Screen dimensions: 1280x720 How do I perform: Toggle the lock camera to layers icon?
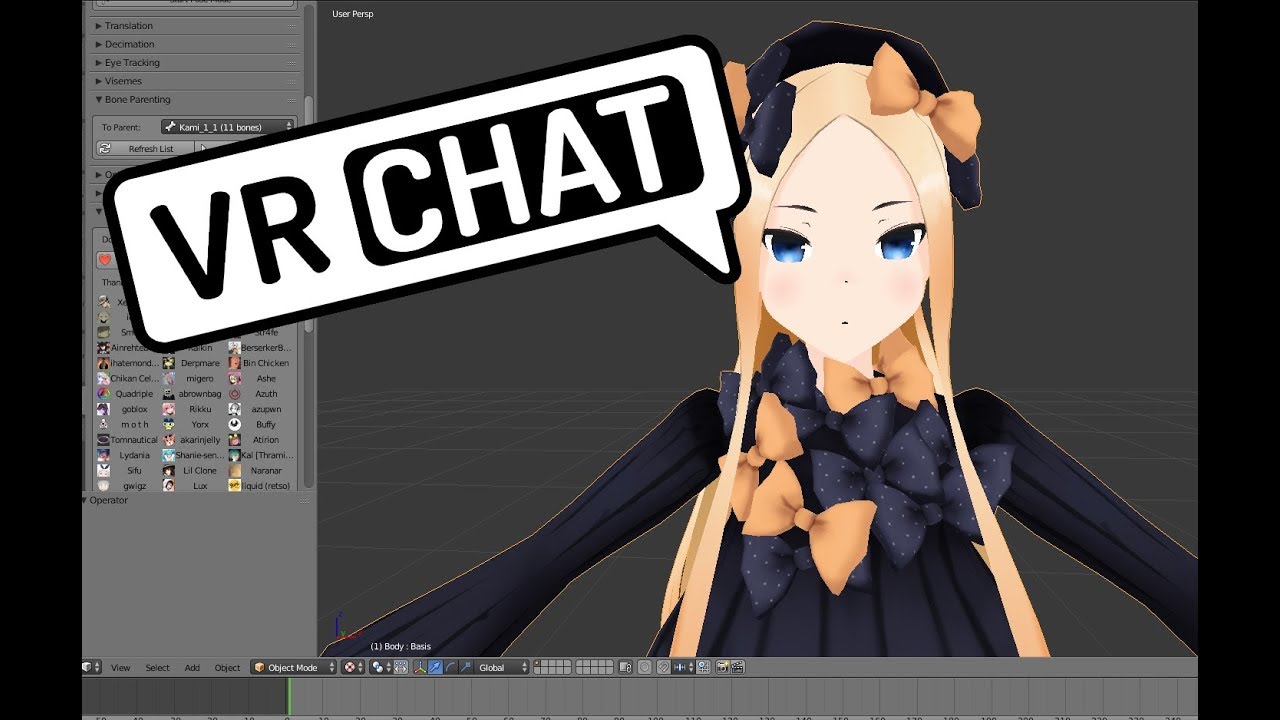click(626, 667)
